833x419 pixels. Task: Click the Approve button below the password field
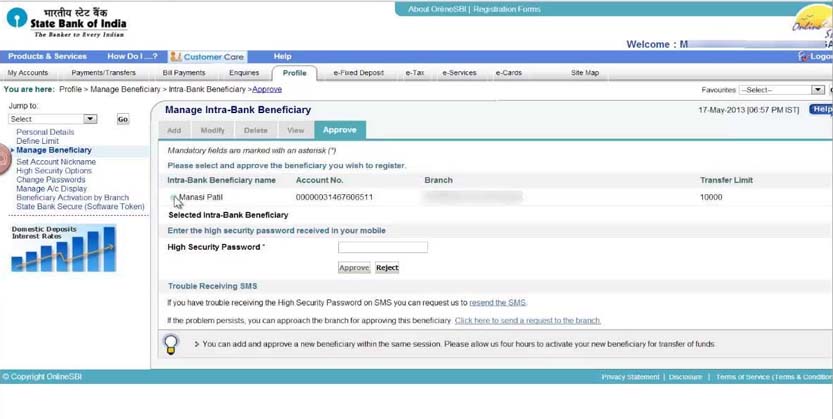[x=354, y=268]
